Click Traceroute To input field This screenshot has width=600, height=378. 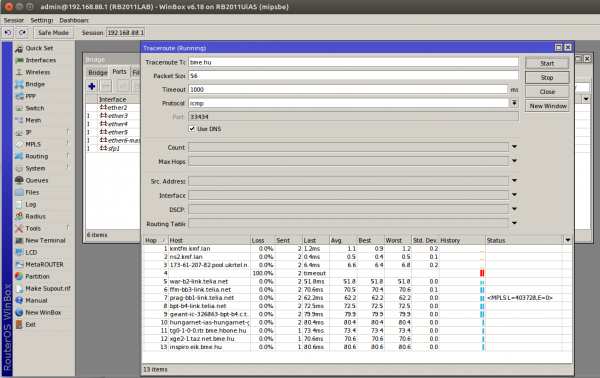(353, 62)
